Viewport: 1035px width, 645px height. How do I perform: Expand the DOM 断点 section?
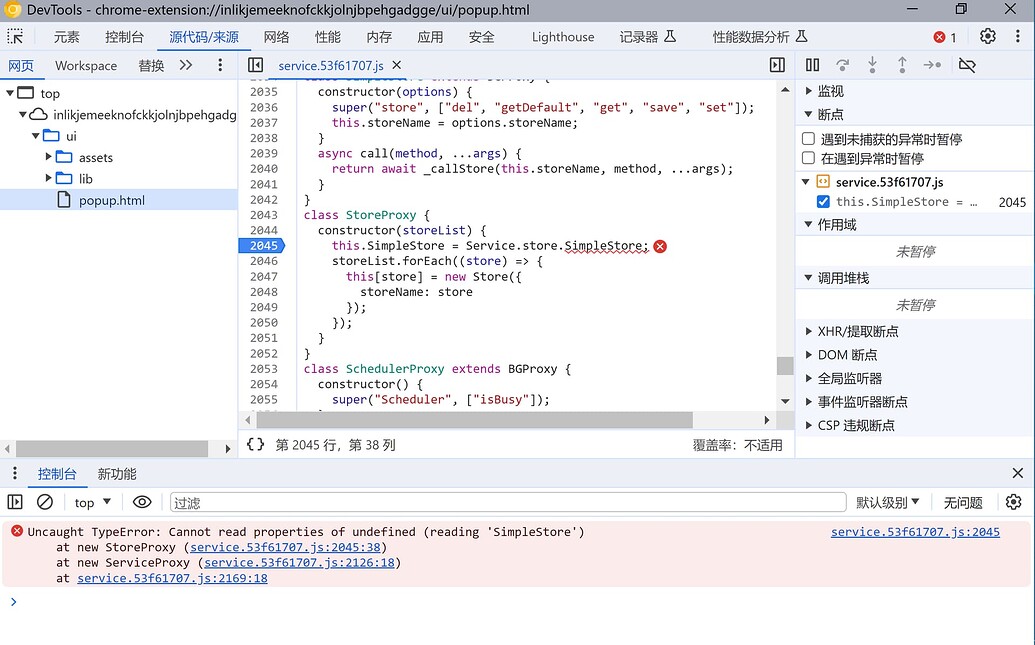pos(808,355)
